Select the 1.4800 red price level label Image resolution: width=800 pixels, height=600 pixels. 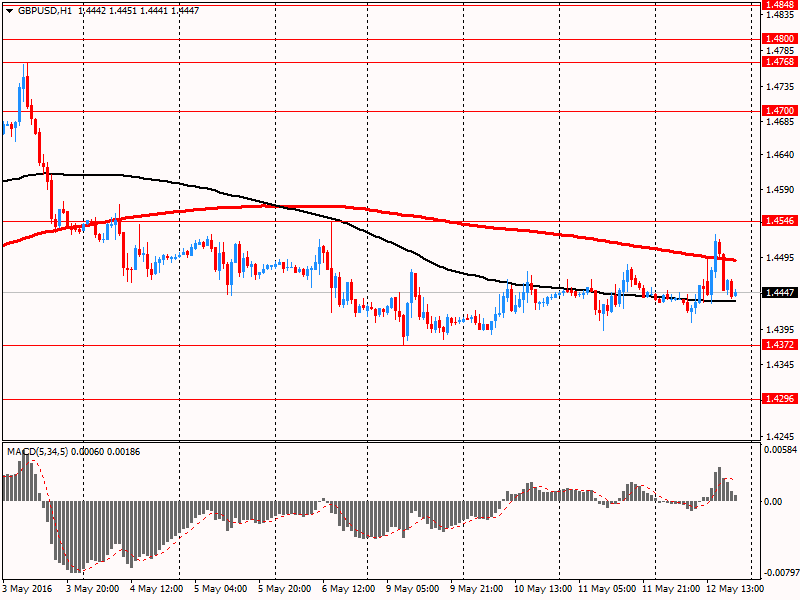pyautogui.click(x=780, y=39)
